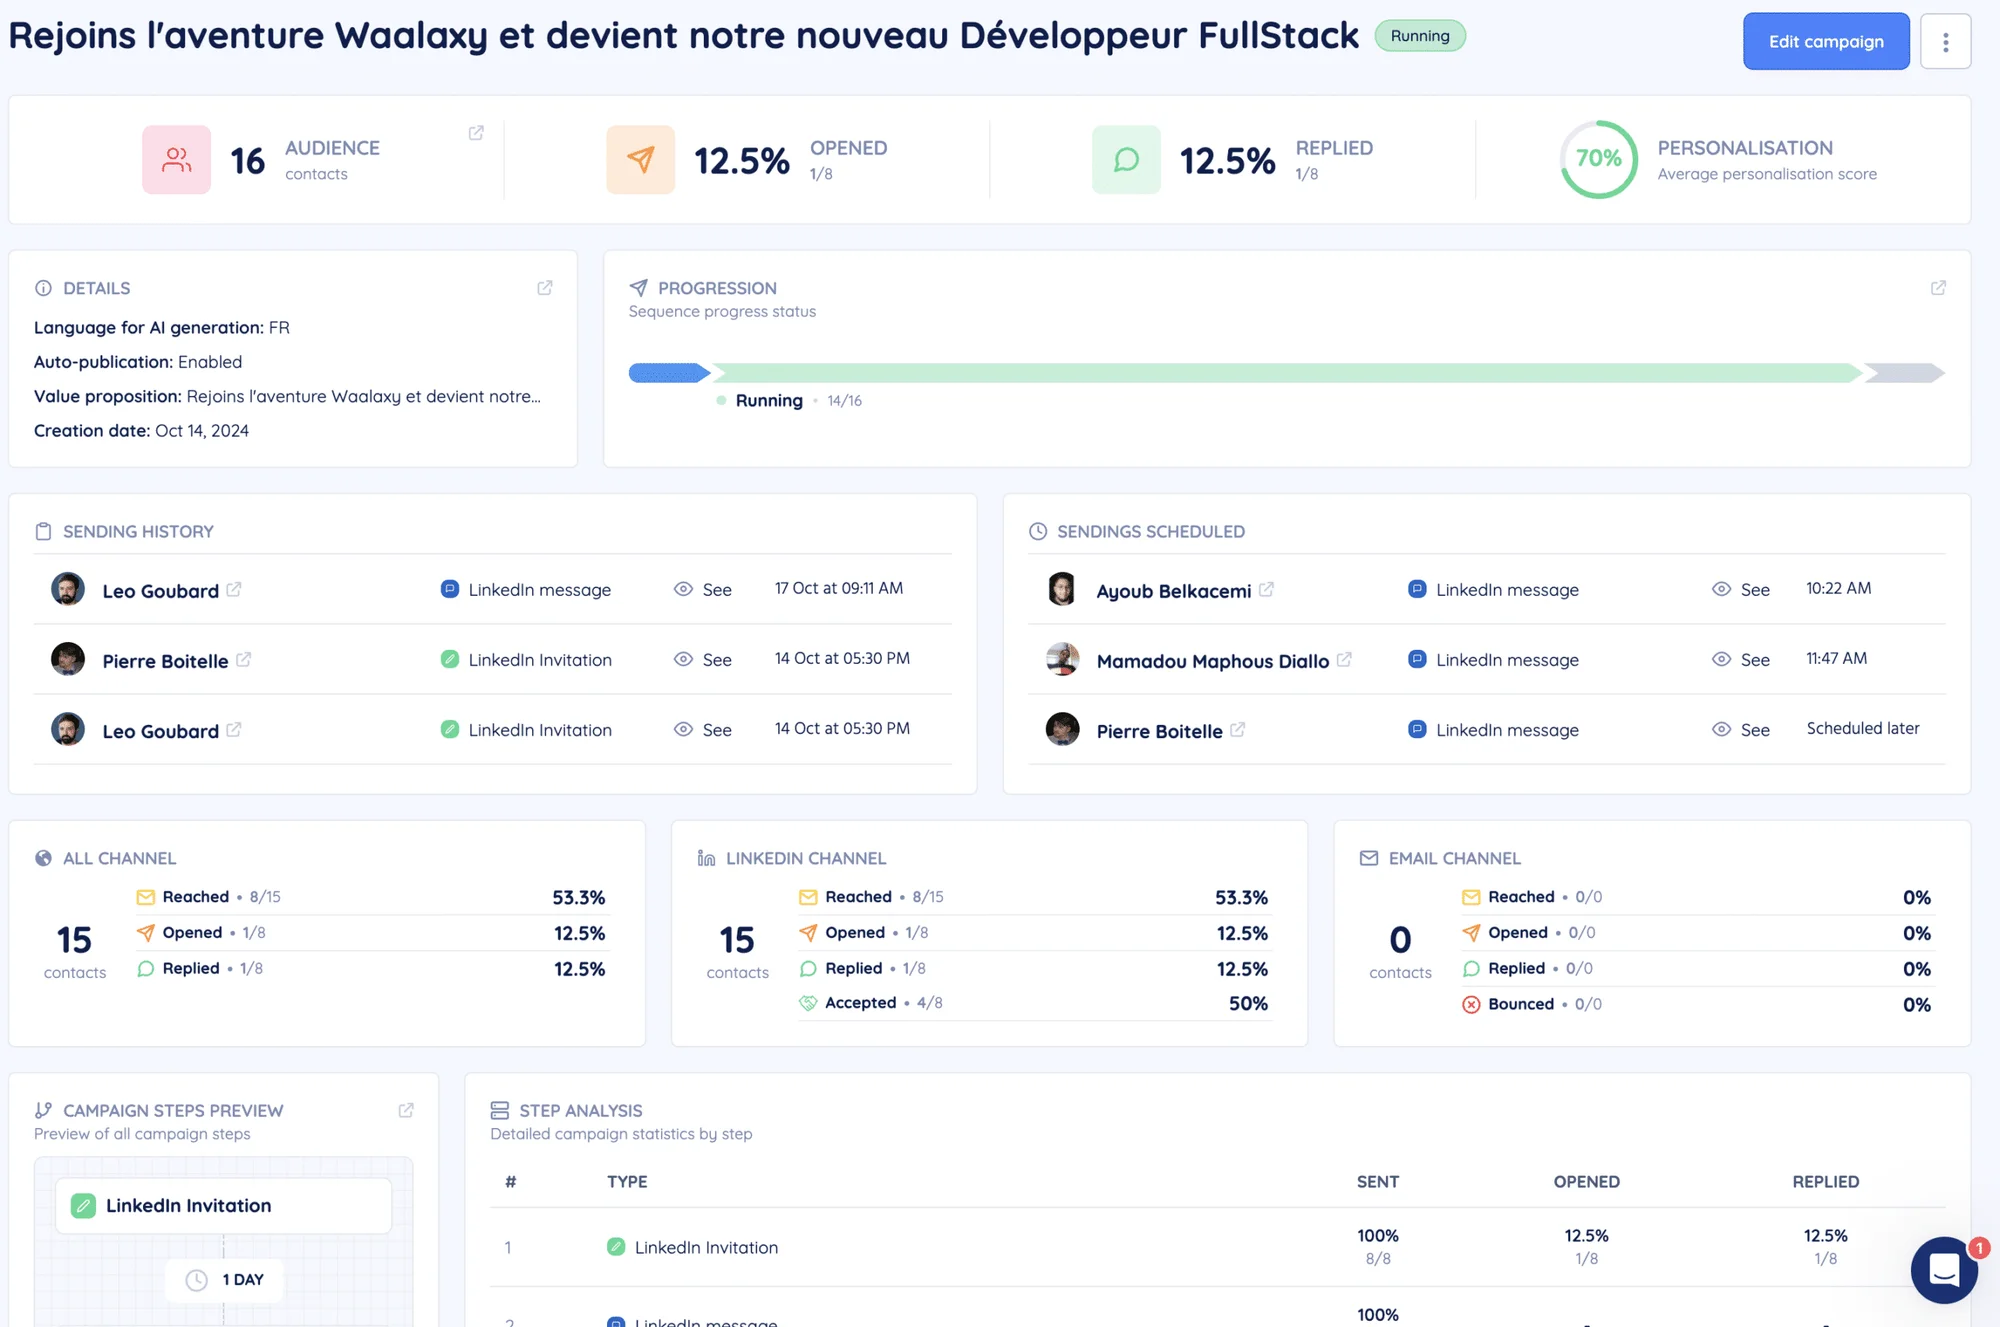Click the 1 DAY delay node
Screen dimensions: 2000x1327
[x=224, y=1280]
